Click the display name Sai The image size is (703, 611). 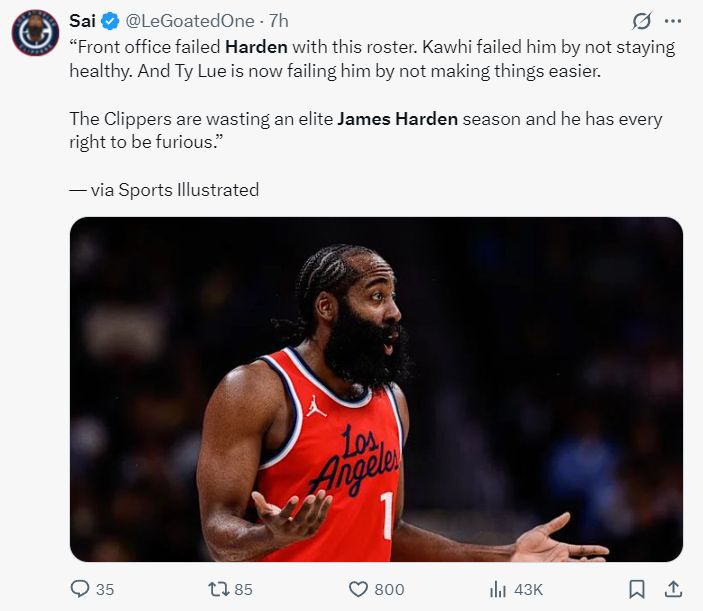(82, 21)
